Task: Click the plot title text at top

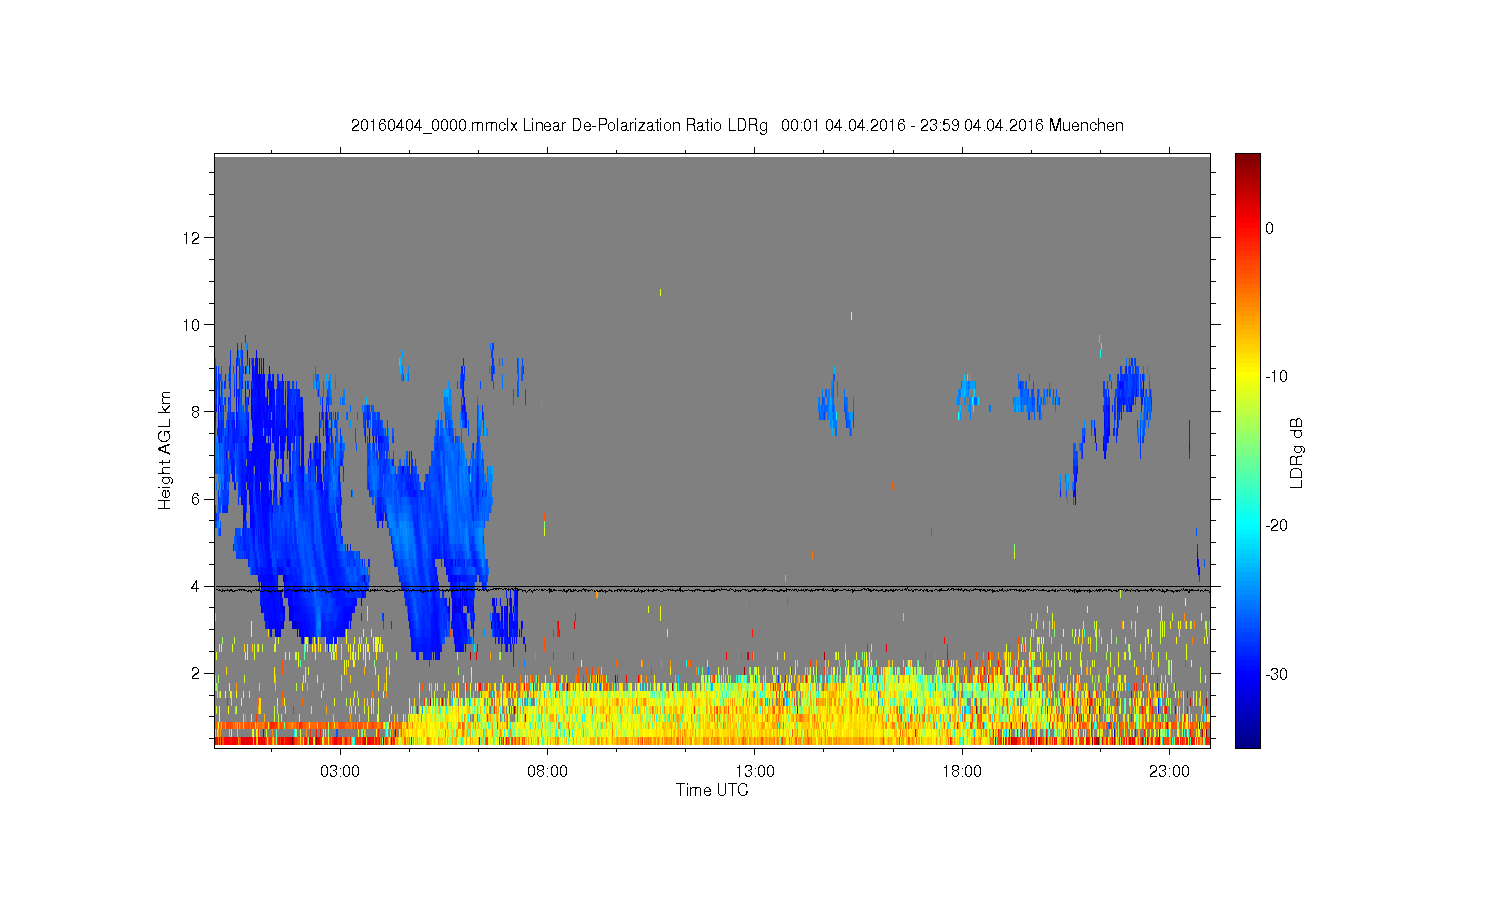Action: click(737, 126)
